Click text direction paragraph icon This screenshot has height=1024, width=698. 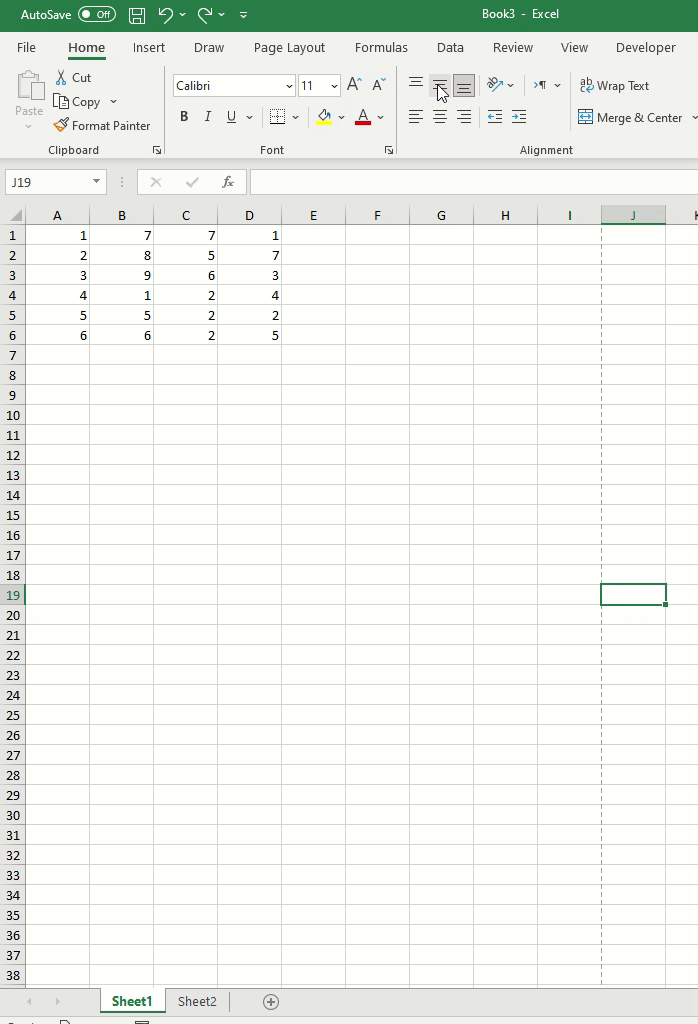click(x=540, y=85)
